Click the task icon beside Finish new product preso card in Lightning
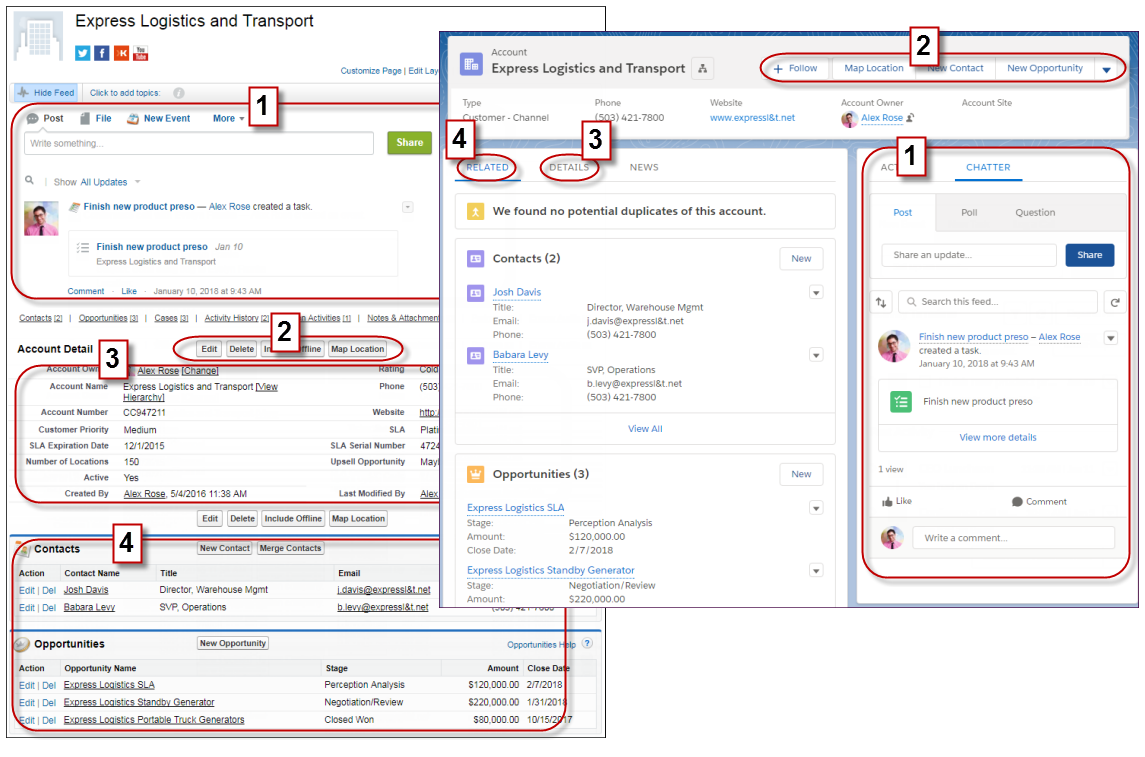Screen dimensions: 1145x757 tap(901, 401)
